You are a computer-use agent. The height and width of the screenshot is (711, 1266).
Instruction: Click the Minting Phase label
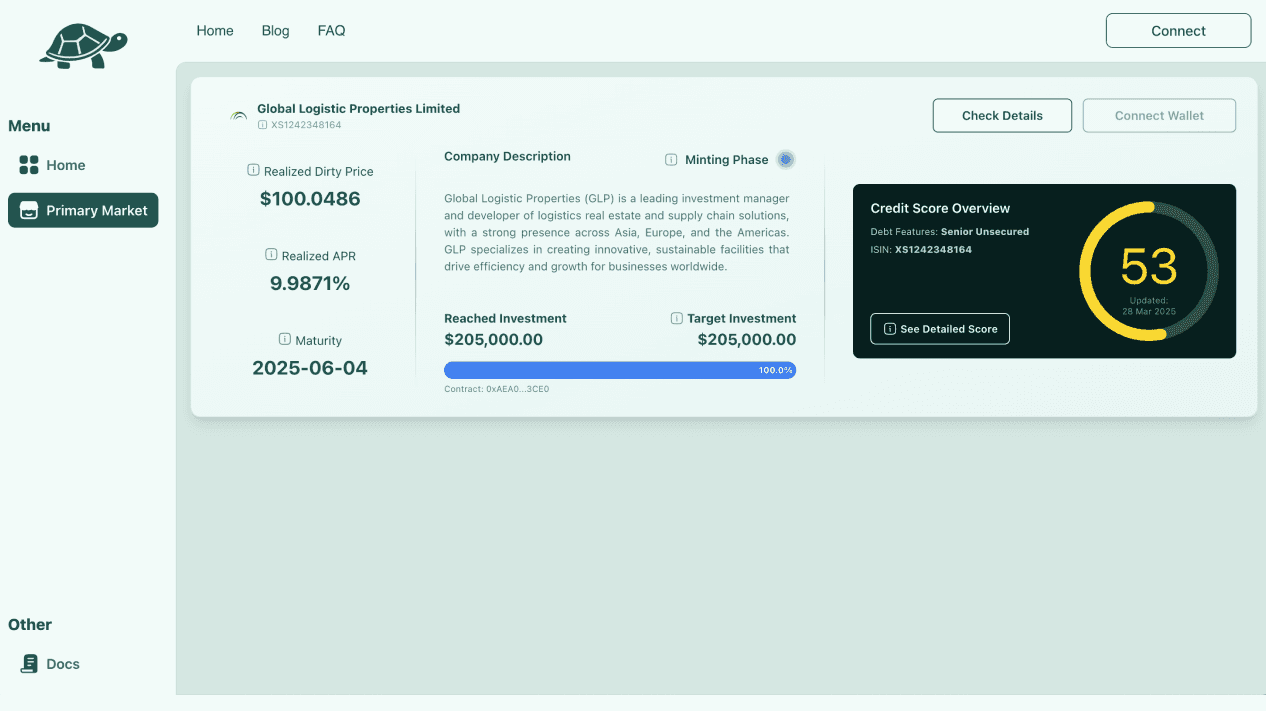pos(727,159)
